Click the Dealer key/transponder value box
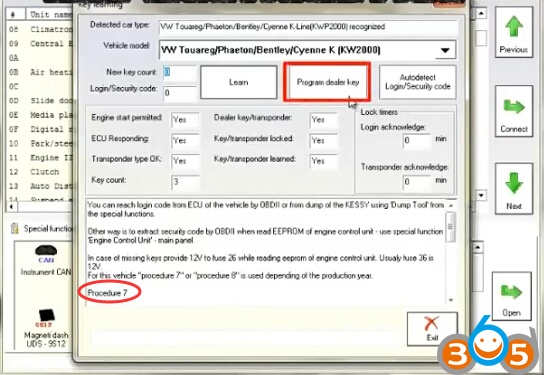 tap(323, 120)
